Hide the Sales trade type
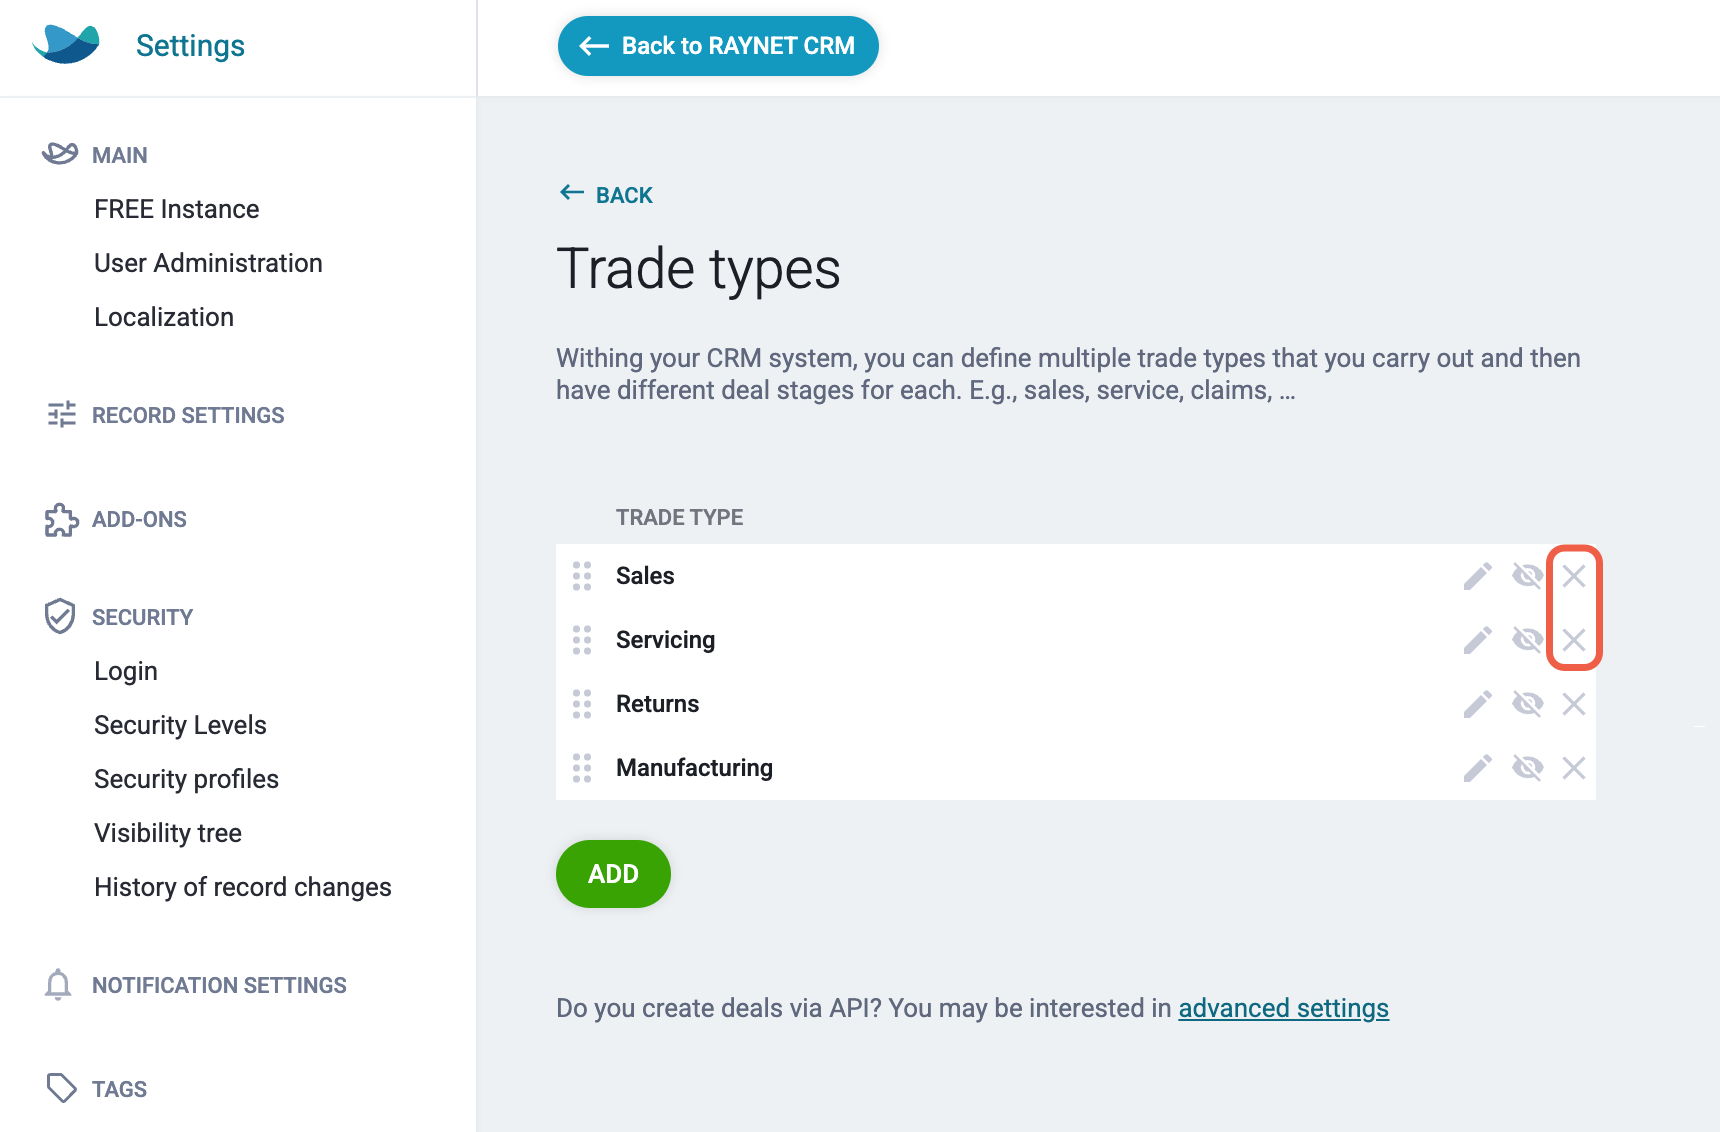The height and width of the screenshot is (1132, 1720). [1526, 577]
